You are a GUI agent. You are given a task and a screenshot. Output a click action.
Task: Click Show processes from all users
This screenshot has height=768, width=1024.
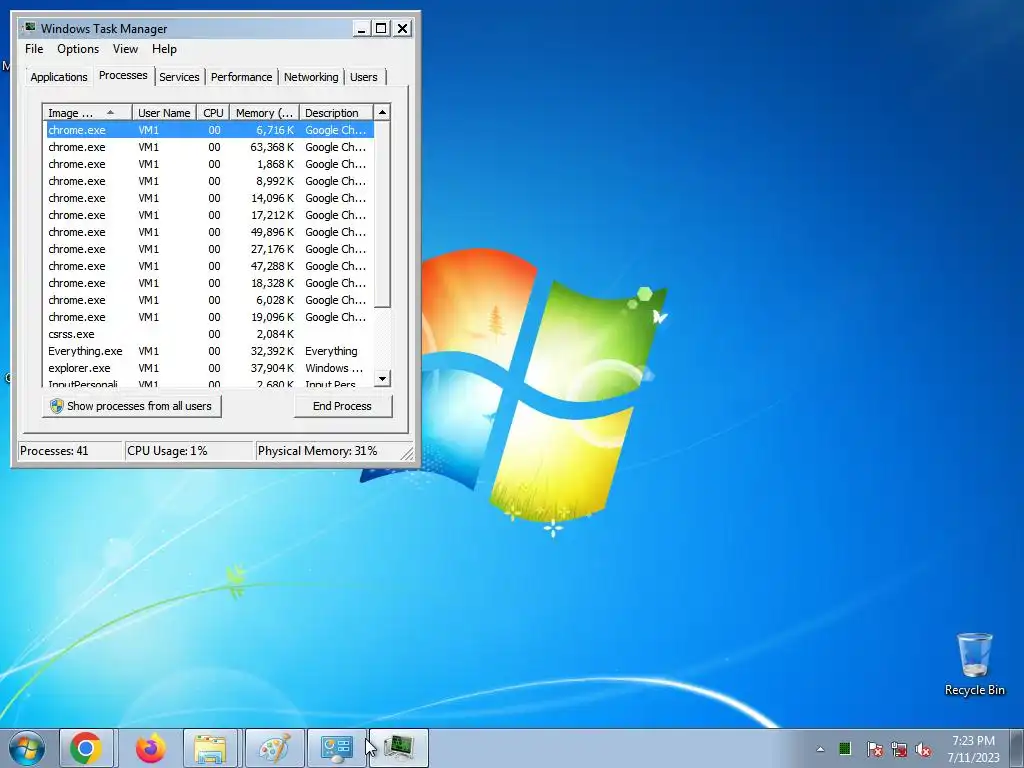point(132,406)
